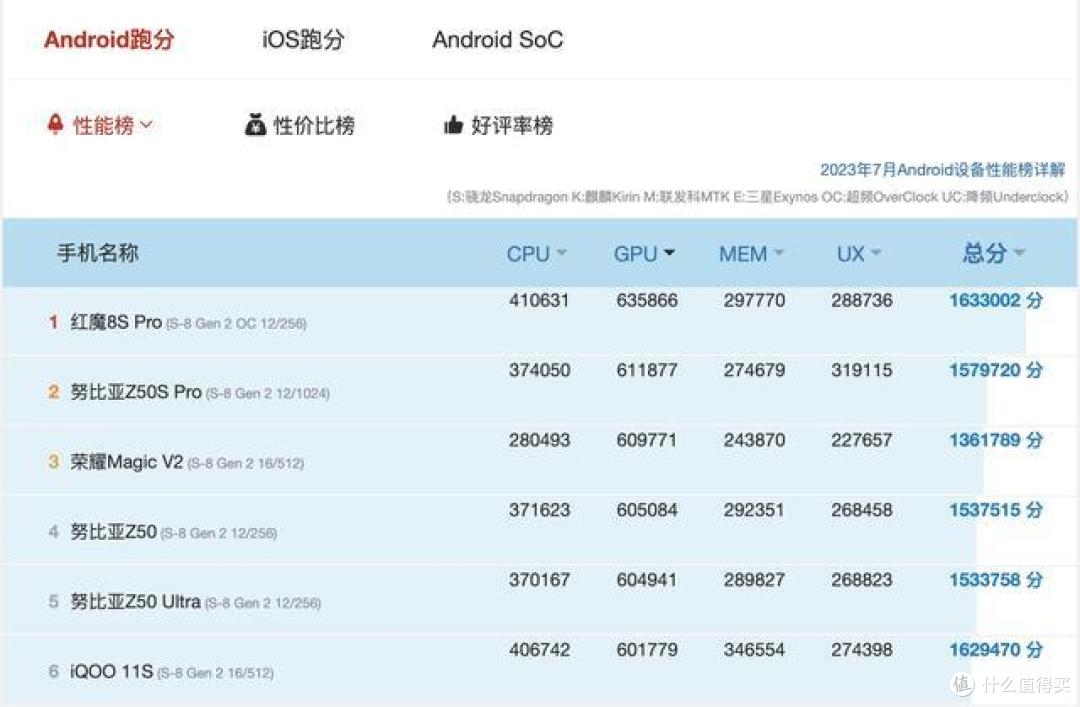Open the 好评率榜 ranking
This screenshot has width=1080, height=707.
click(x=512, y=125)
